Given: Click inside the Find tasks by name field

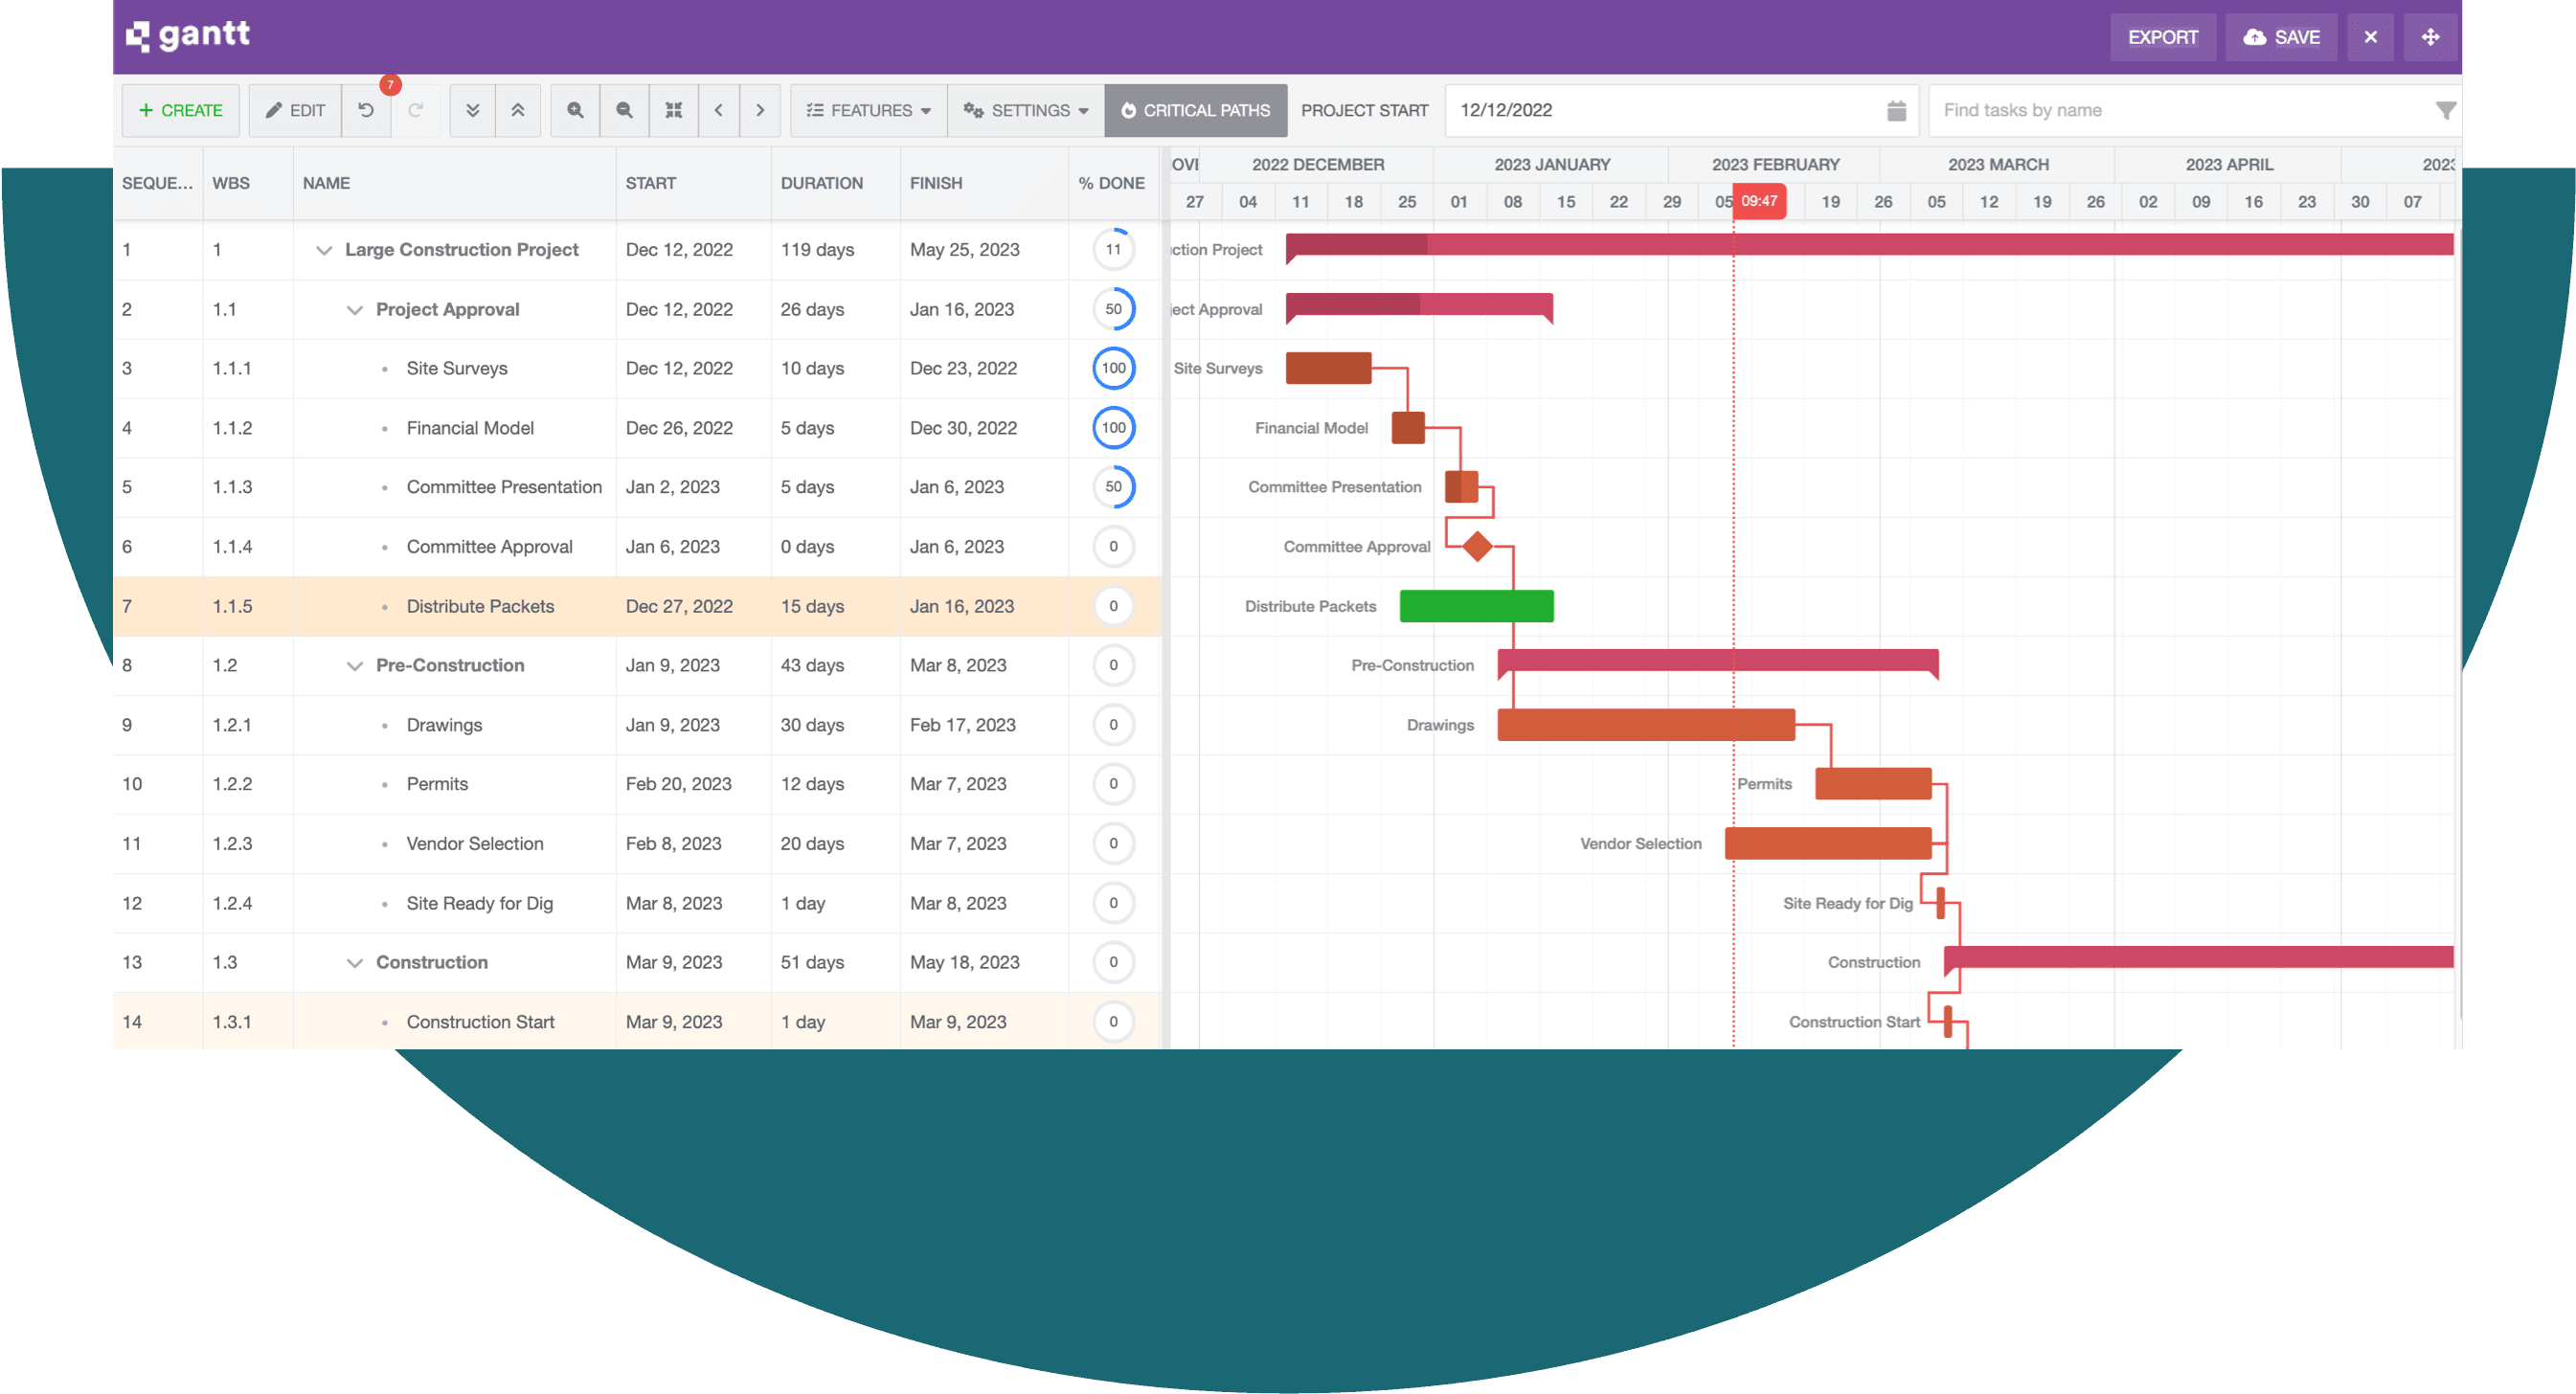Looking at the screenshot, I should [2150, 110].
